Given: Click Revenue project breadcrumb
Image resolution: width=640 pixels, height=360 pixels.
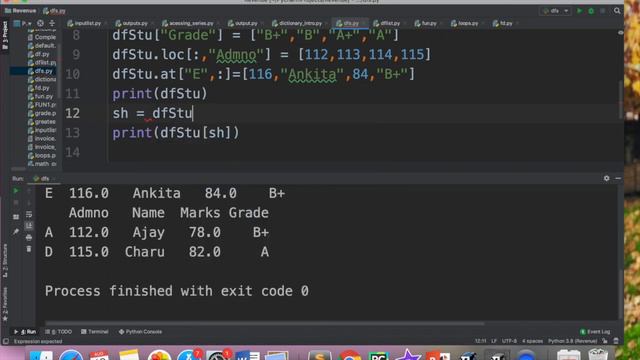Looking at the screenshot, I should click(x=20, y=11).
